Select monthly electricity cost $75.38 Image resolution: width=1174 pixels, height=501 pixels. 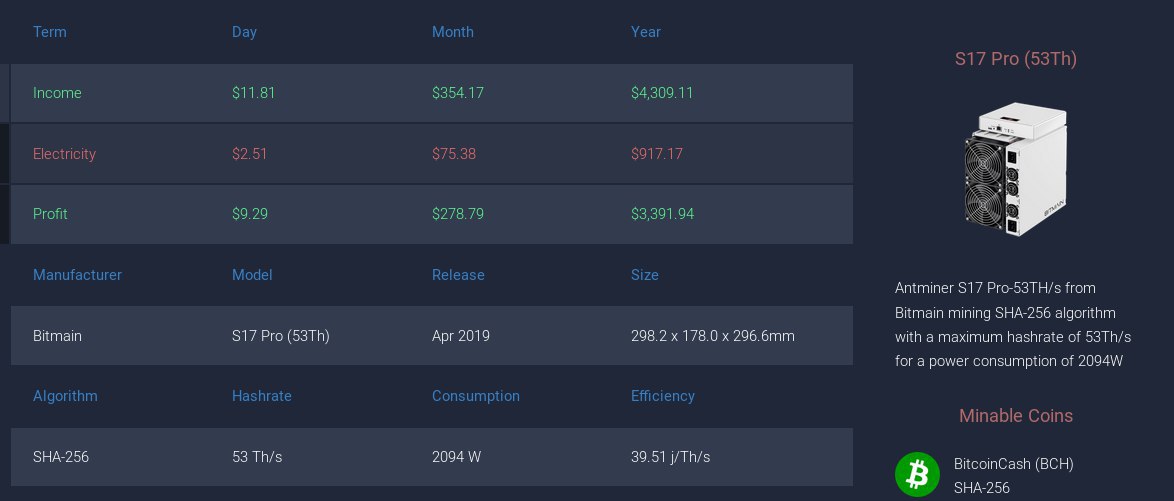tap(454, 154)
